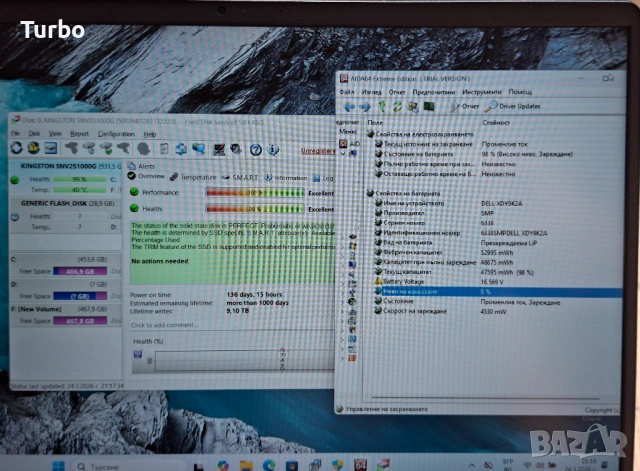Open Помощ menu in AIDA64
Screen dimensions: 640x471
tap(520, 92)
